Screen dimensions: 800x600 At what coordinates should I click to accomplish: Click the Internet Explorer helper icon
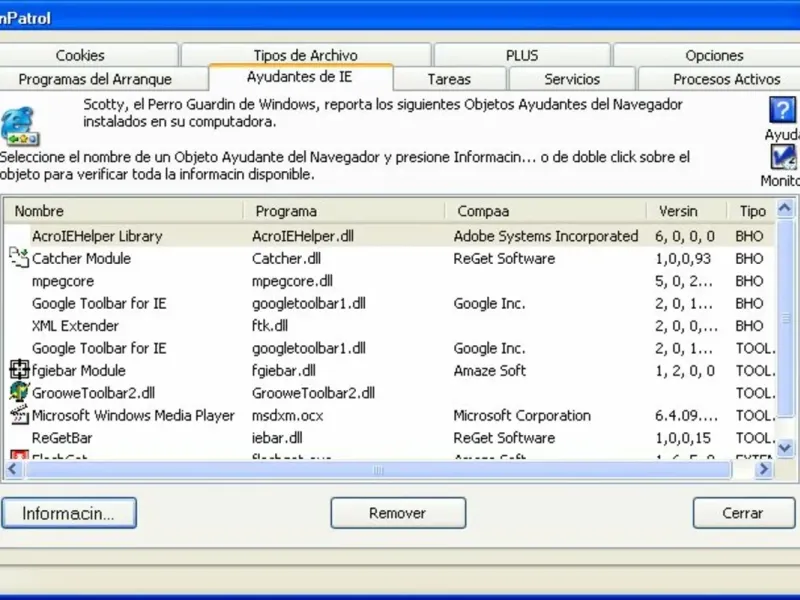(19, 126)
